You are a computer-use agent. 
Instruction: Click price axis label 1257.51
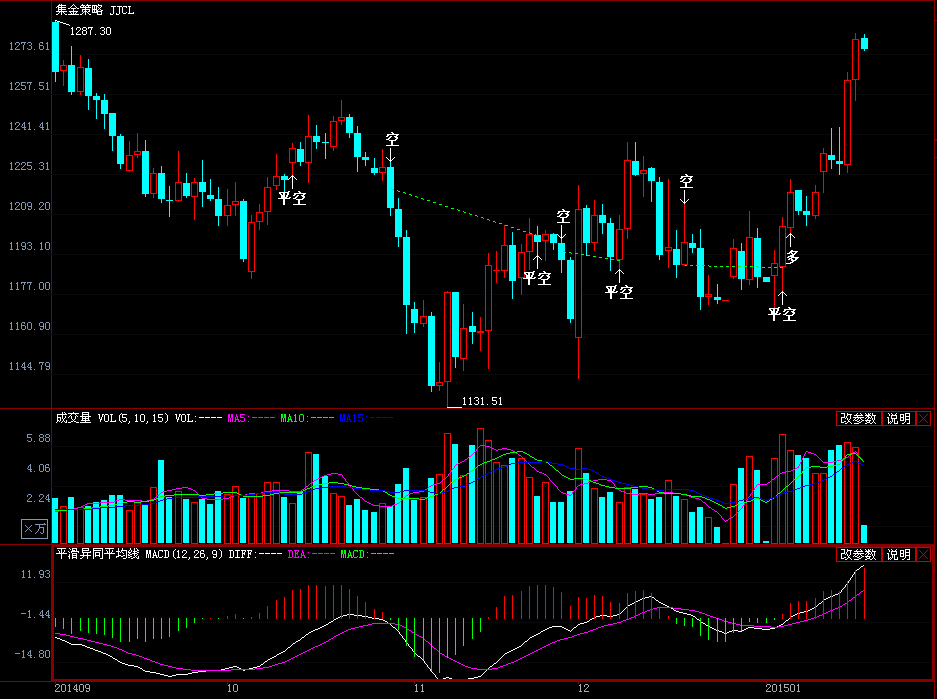click(29, 87)
